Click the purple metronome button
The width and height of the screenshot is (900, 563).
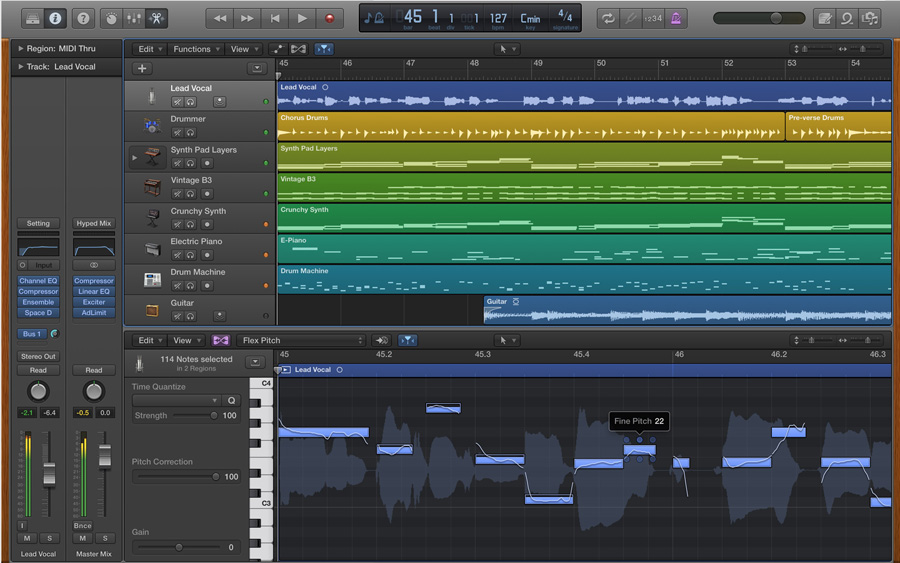[677, 18]
